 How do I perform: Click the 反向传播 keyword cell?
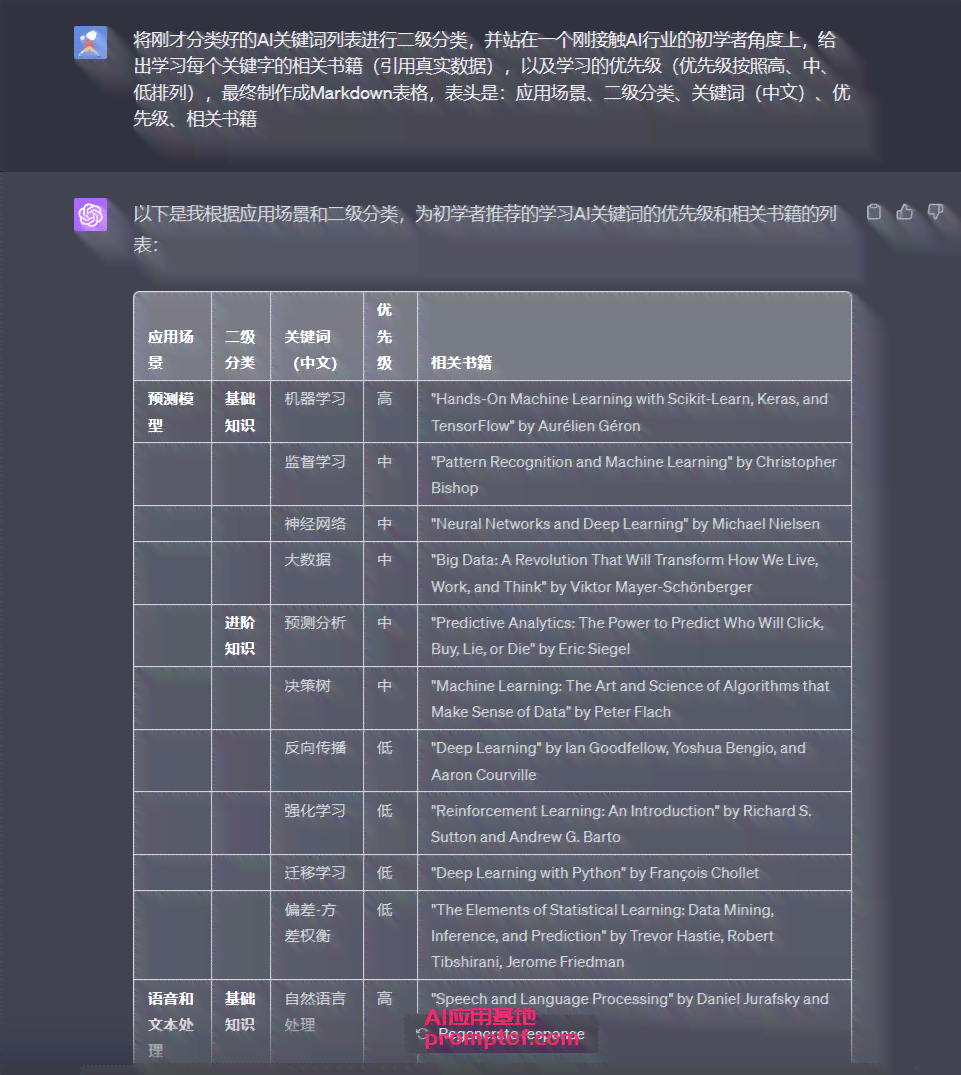[317, 761]
